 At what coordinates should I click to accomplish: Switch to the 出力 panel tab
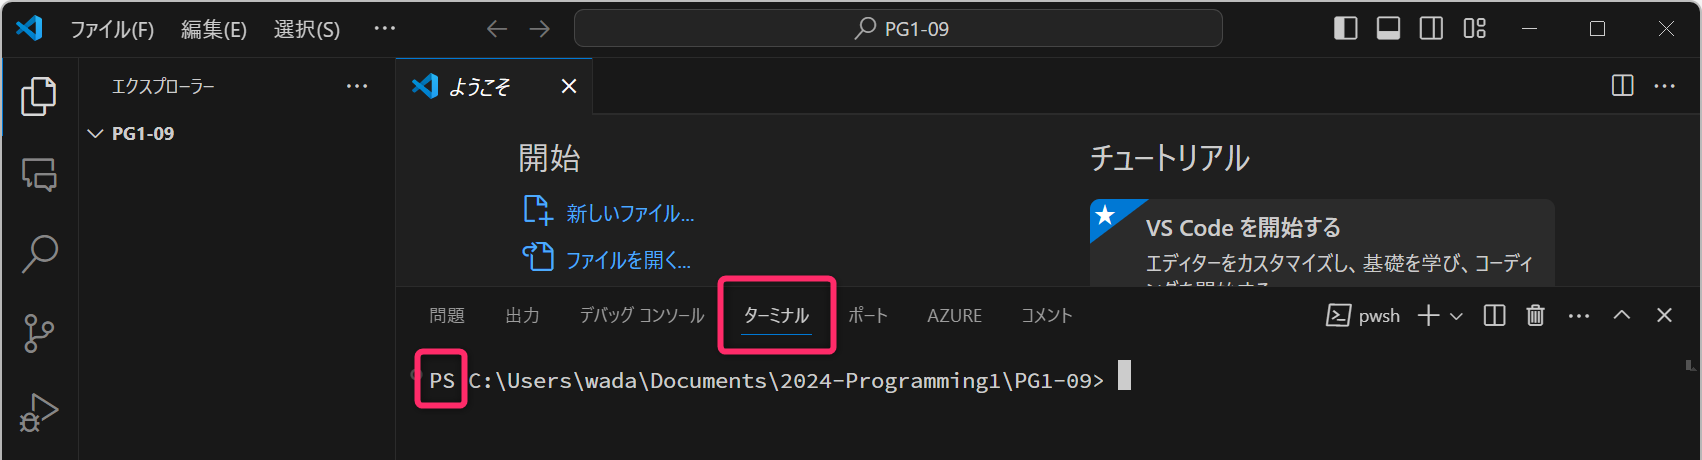[522, 316]
